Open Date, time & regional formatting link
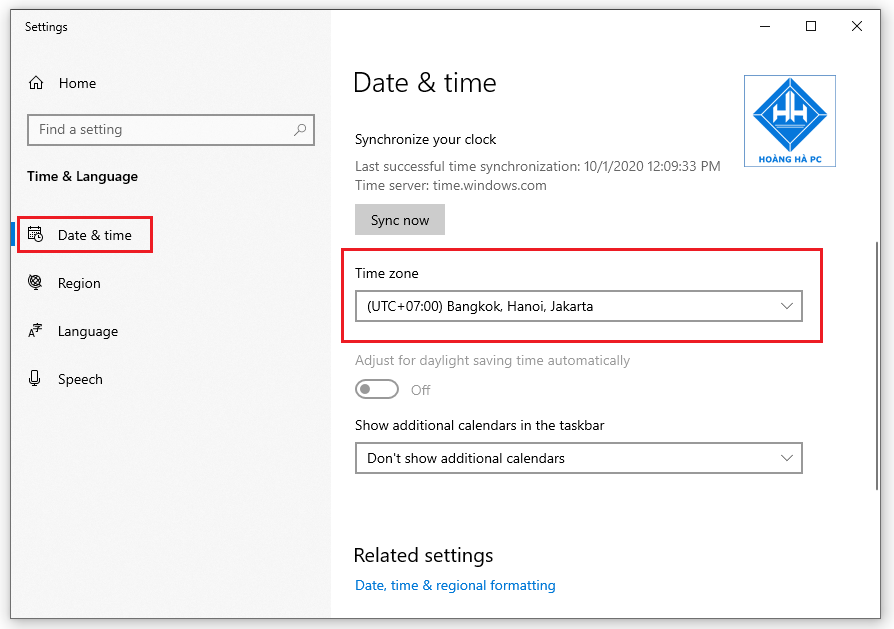 (455, 585)
